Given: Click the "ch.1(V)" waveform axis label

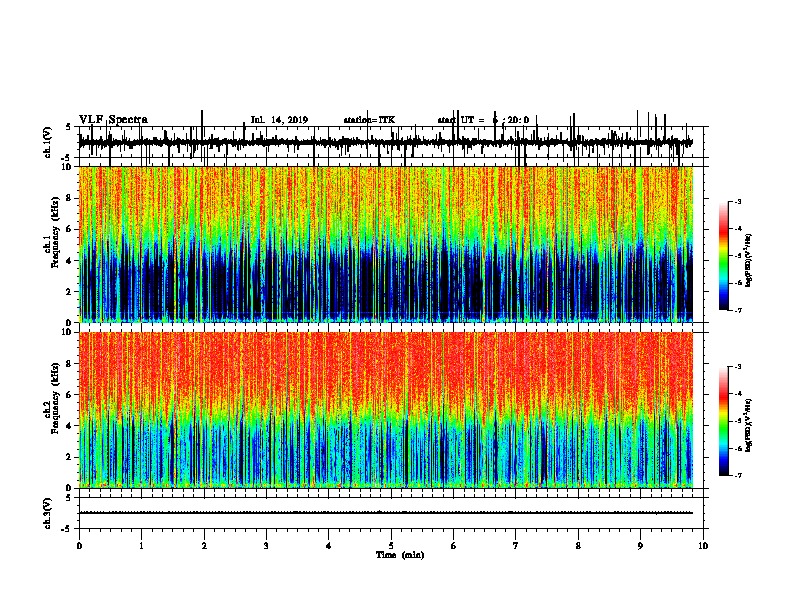Looking at the screenshot, I should click(47, 142).
